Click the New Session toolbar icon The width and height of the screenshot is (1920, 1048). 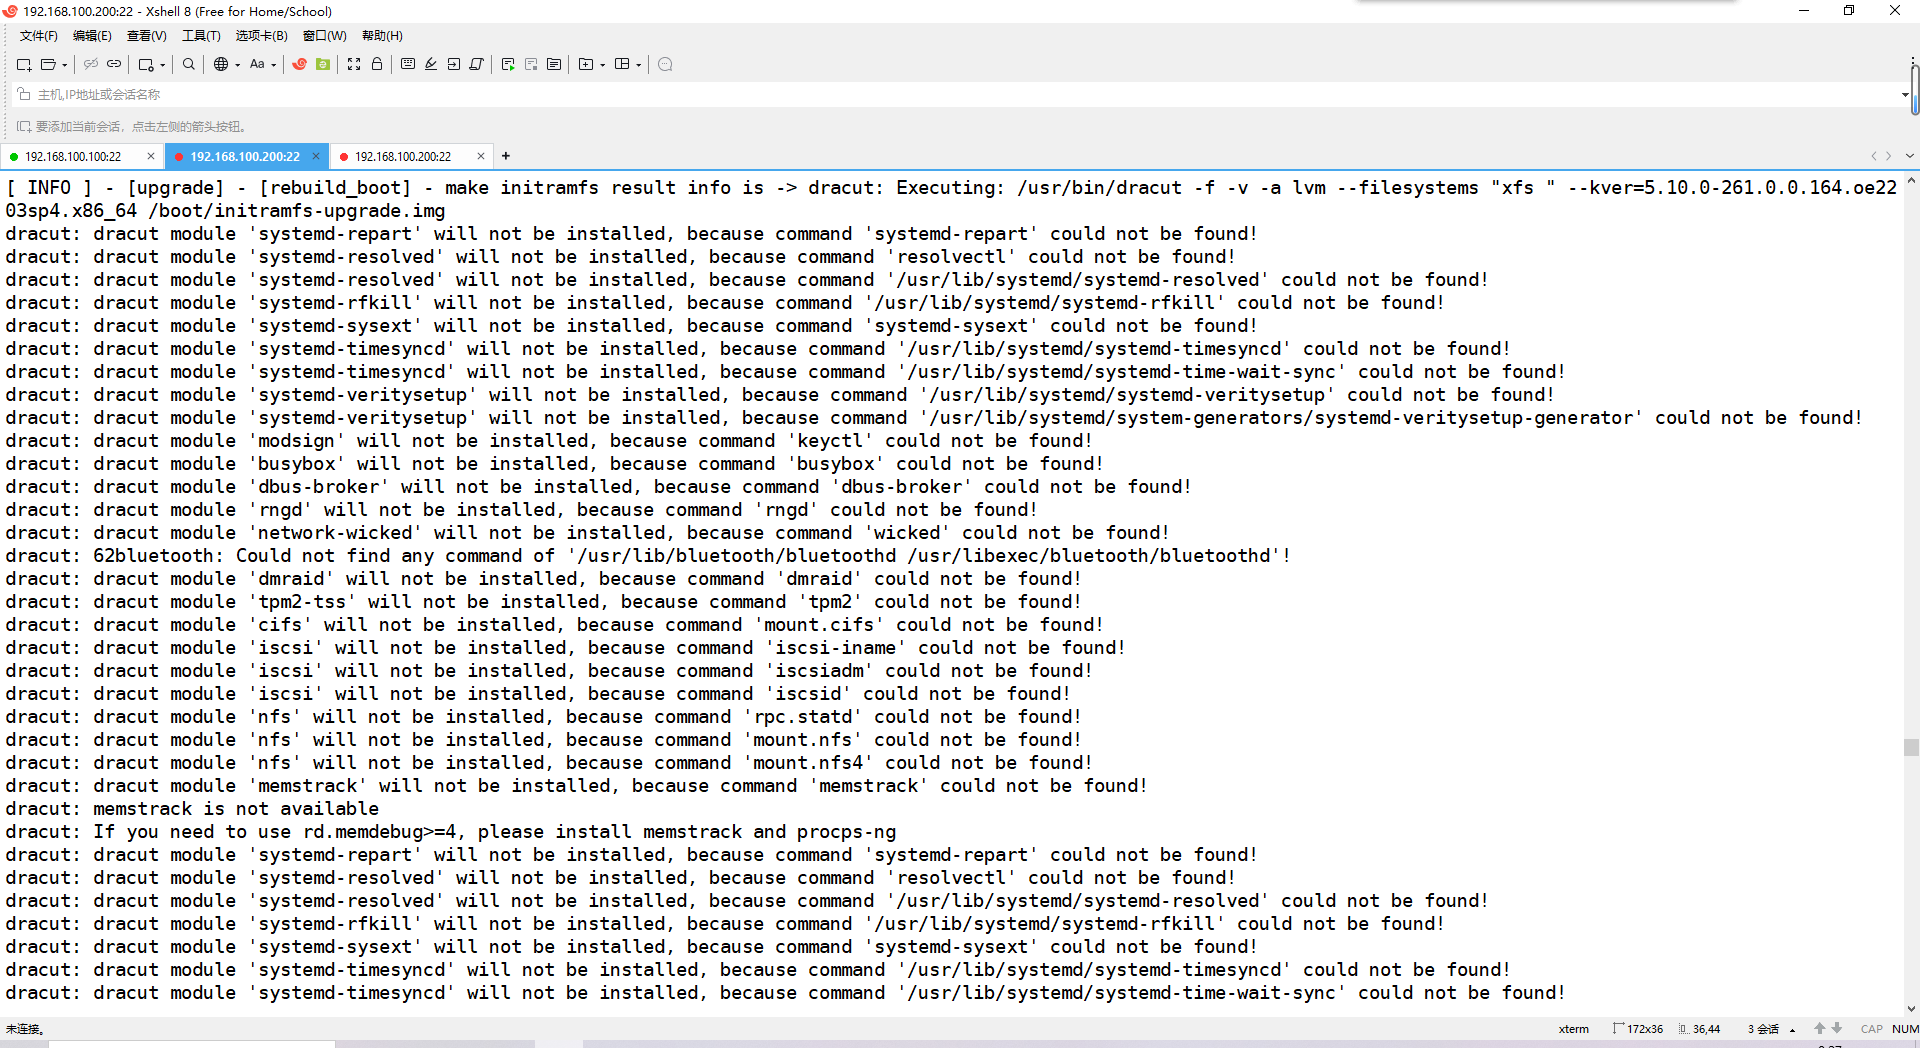(23, 65)
